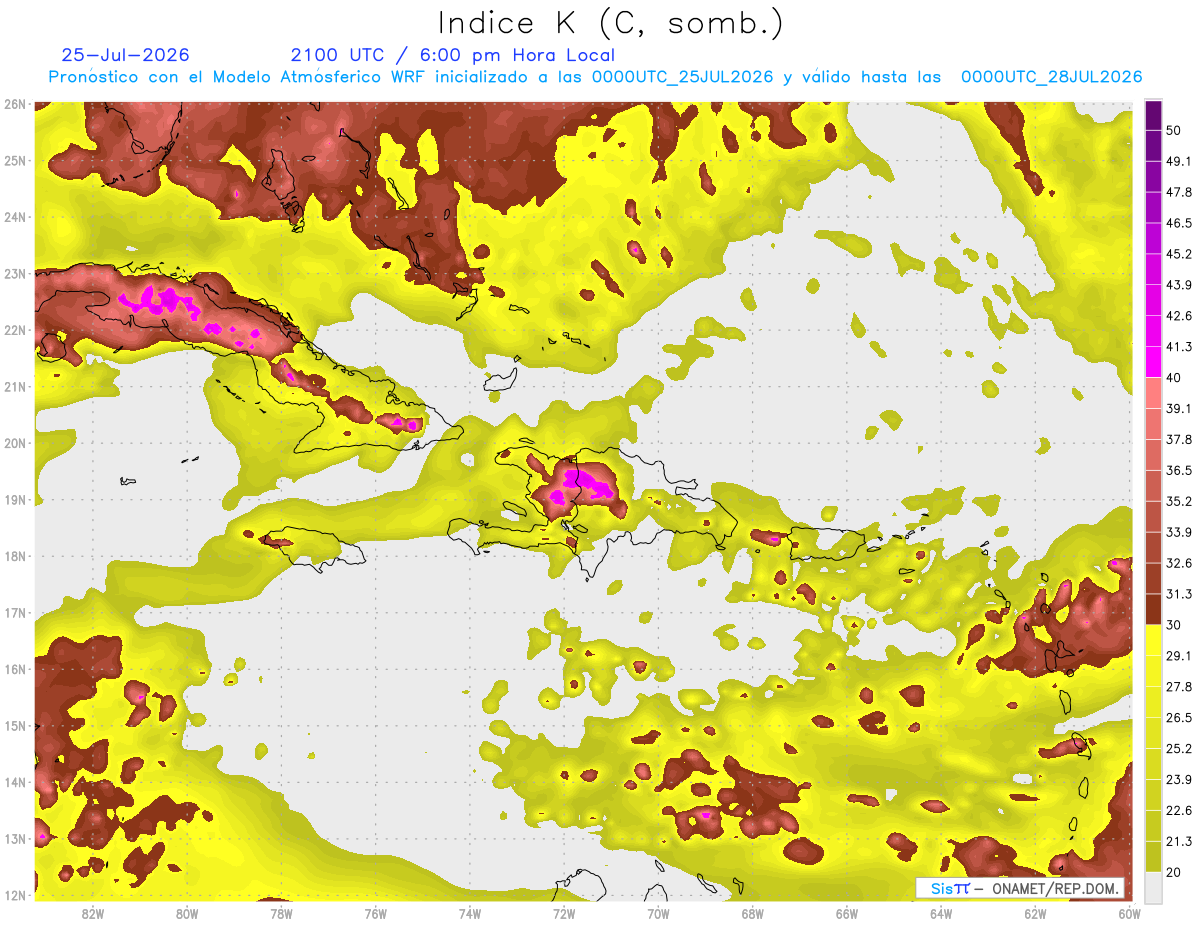Click the colorbar label "49.1"
This screenshot has width=1200, height=927.
(1179, 160)
